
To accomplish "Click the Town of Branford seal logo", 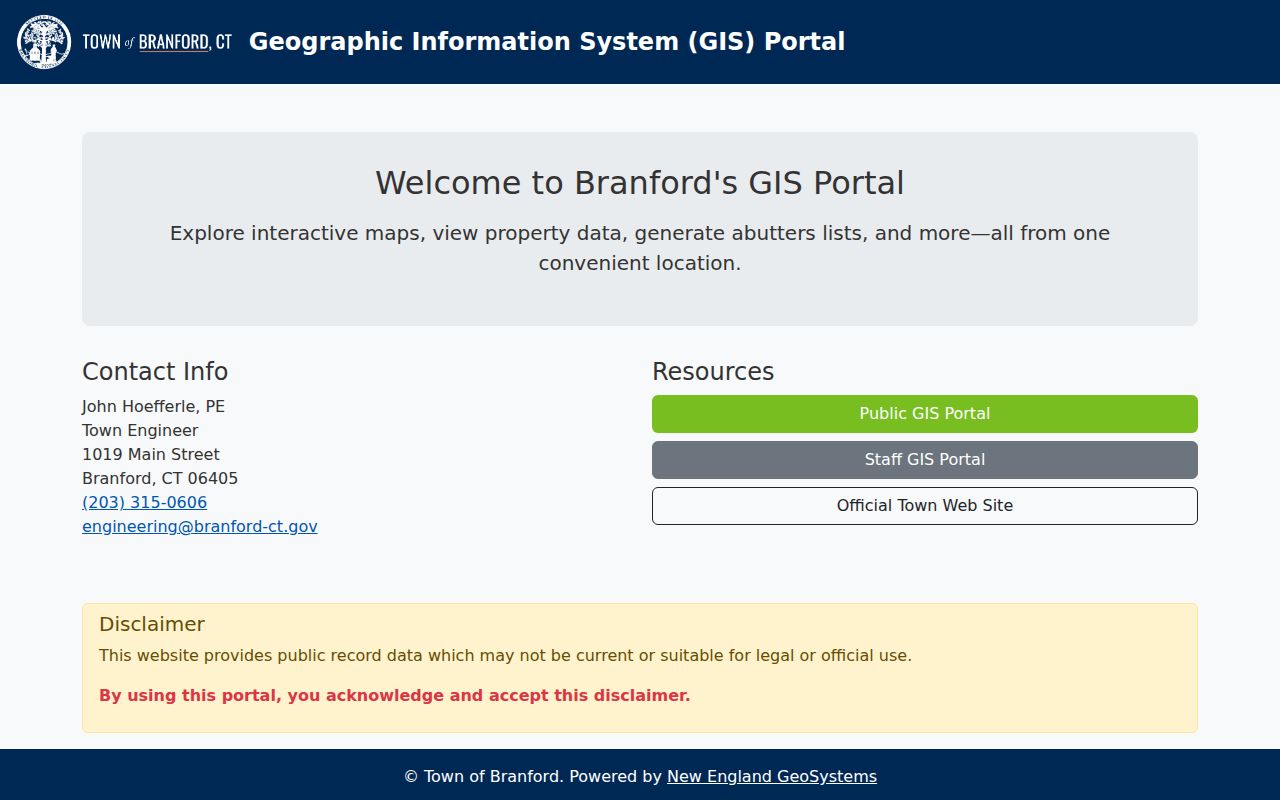I will tap(44, 42).
